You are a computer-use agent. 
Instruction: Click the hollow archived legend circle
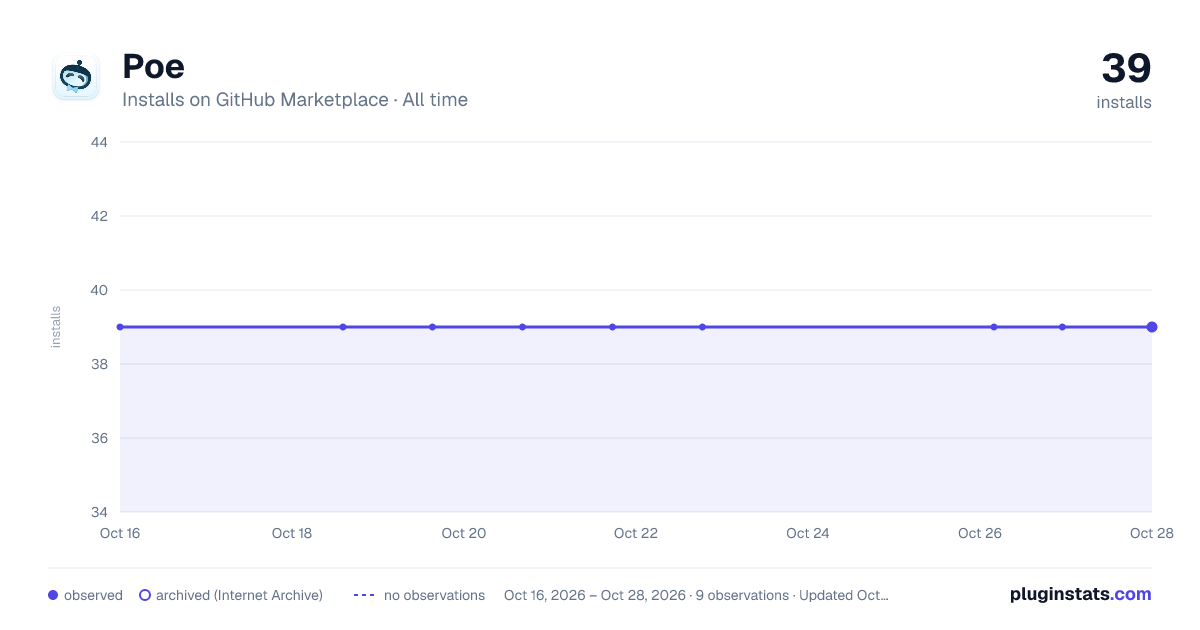point(145,595)
